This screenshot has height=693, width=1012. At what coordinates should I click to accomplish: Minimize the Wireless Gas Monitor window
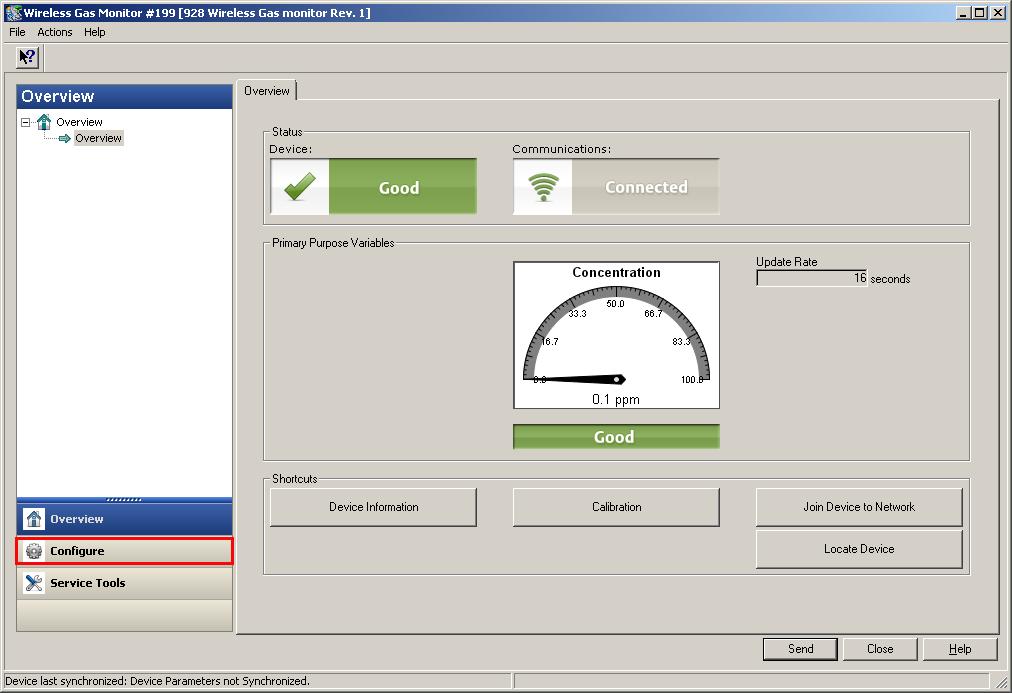[x=963, y=12]
